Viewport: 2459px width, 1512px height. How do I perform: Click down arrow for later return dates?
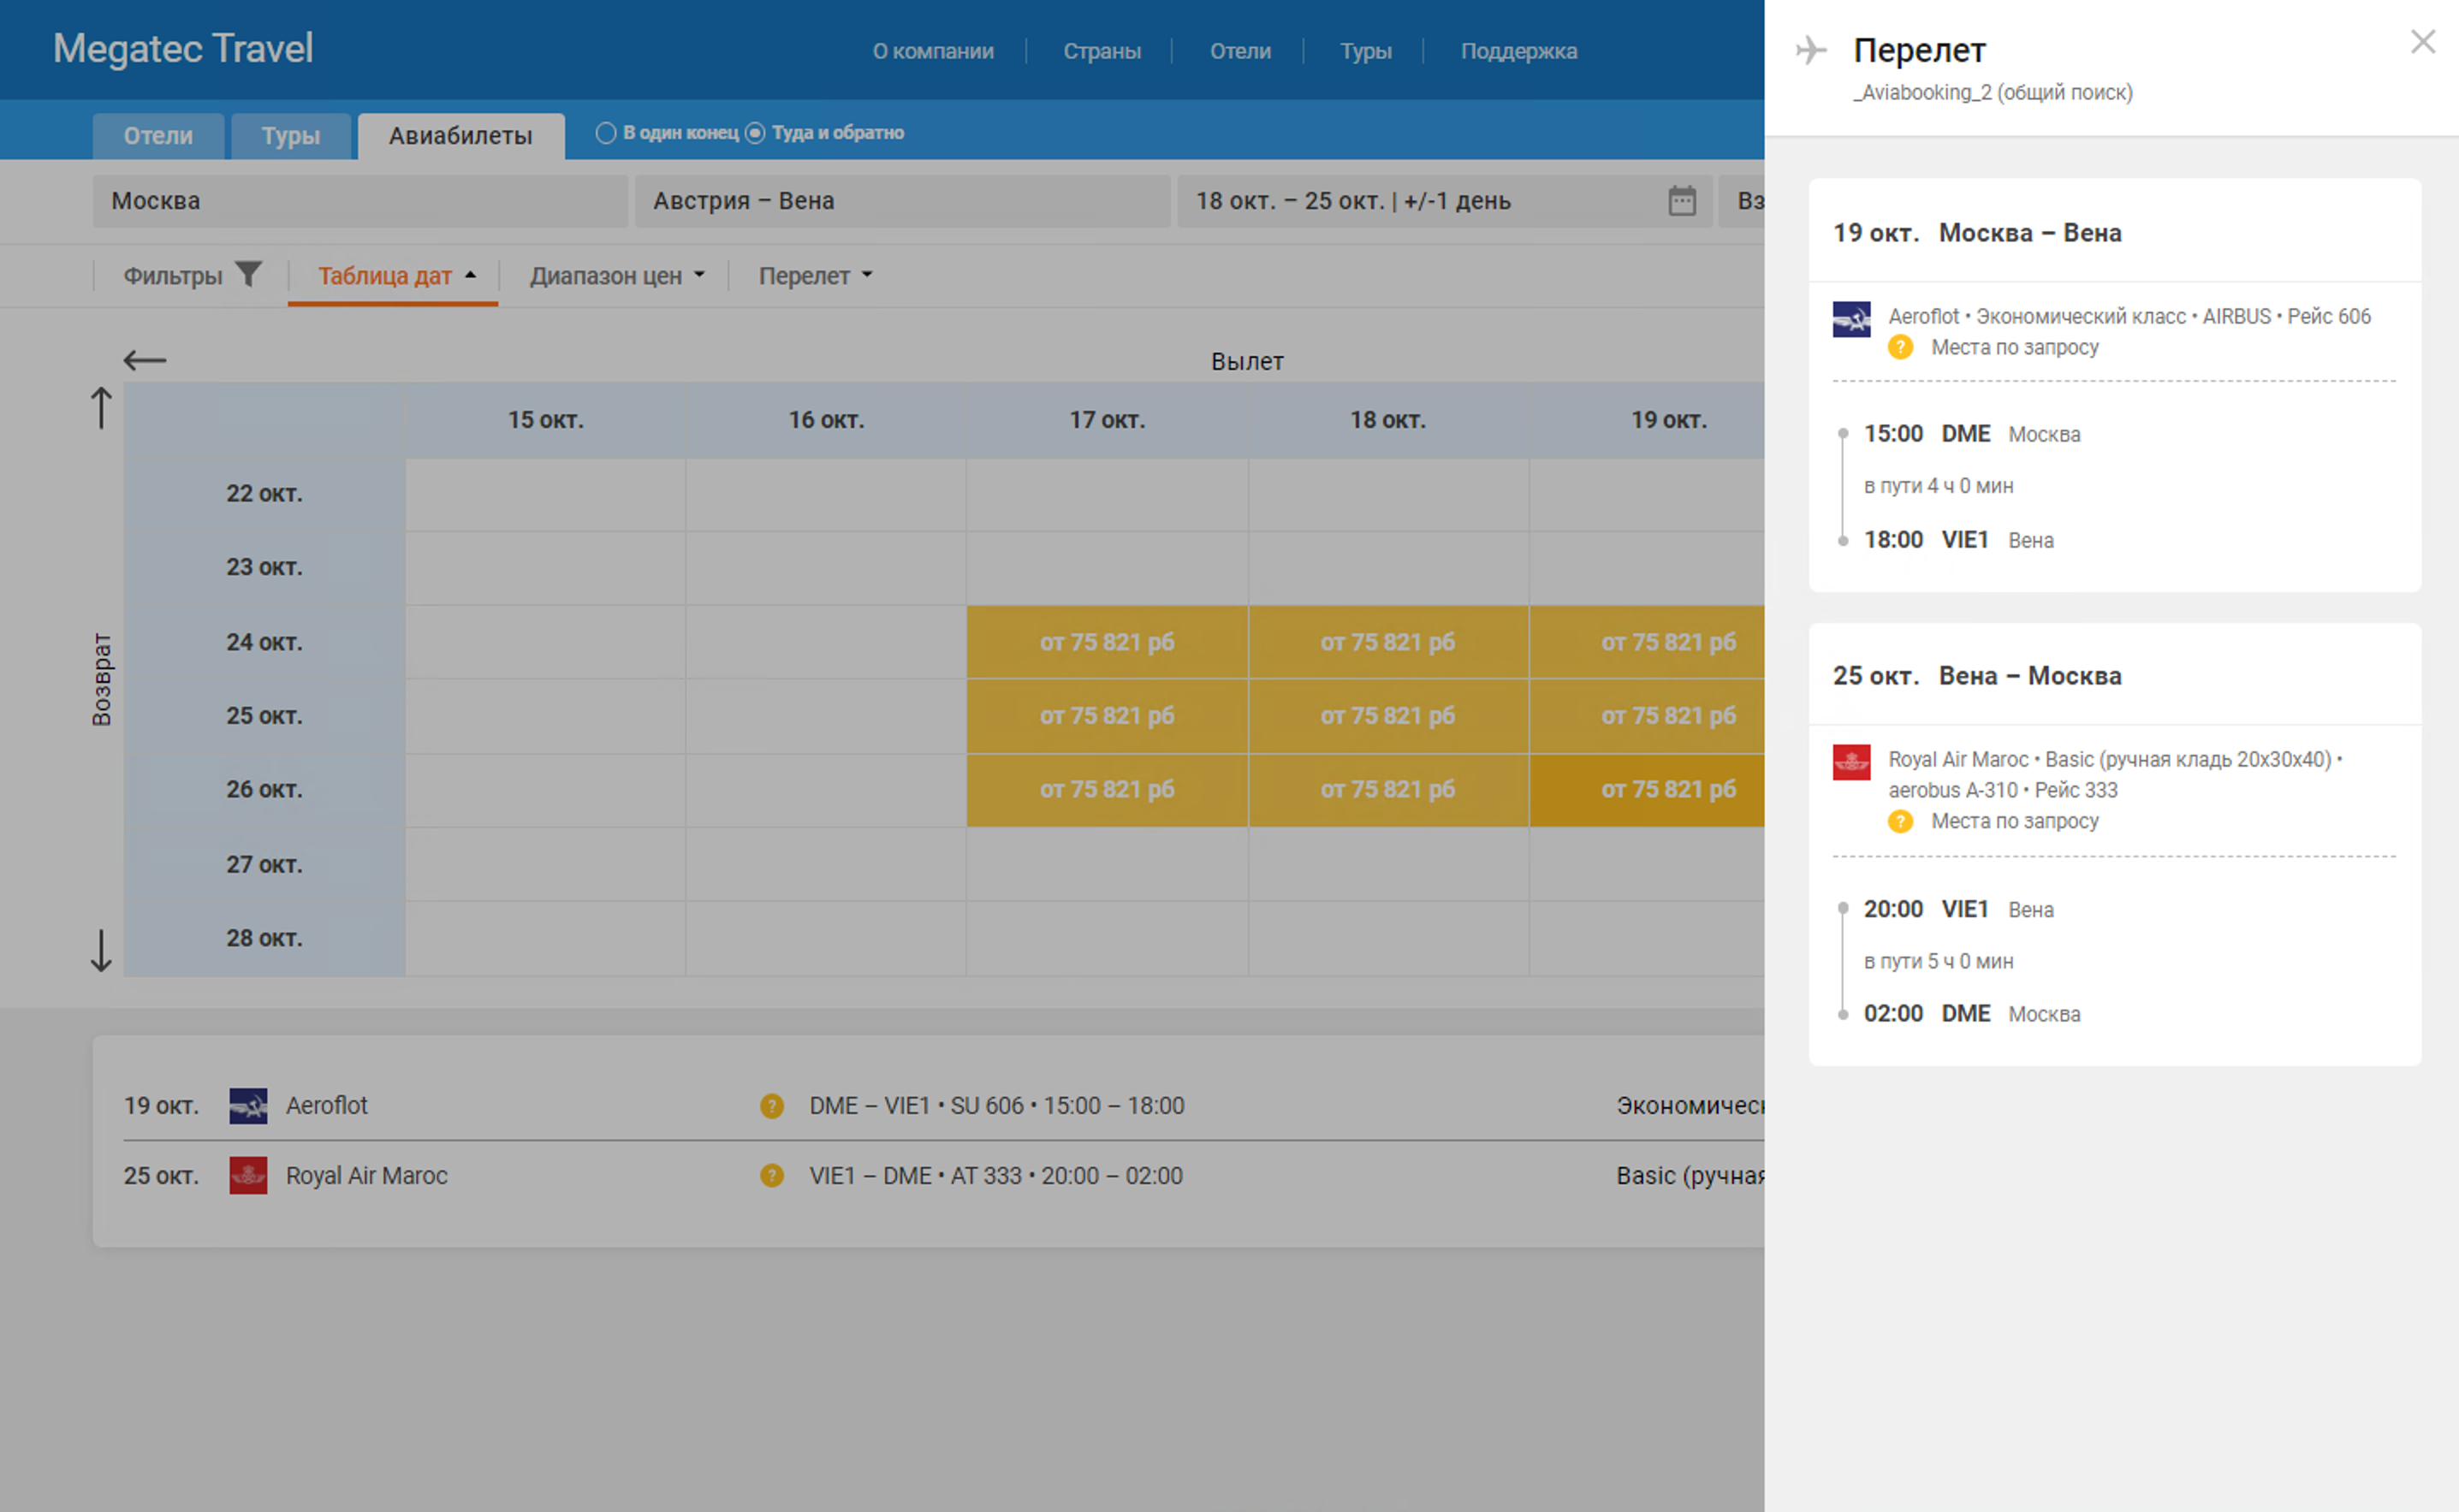pos(101,950)
